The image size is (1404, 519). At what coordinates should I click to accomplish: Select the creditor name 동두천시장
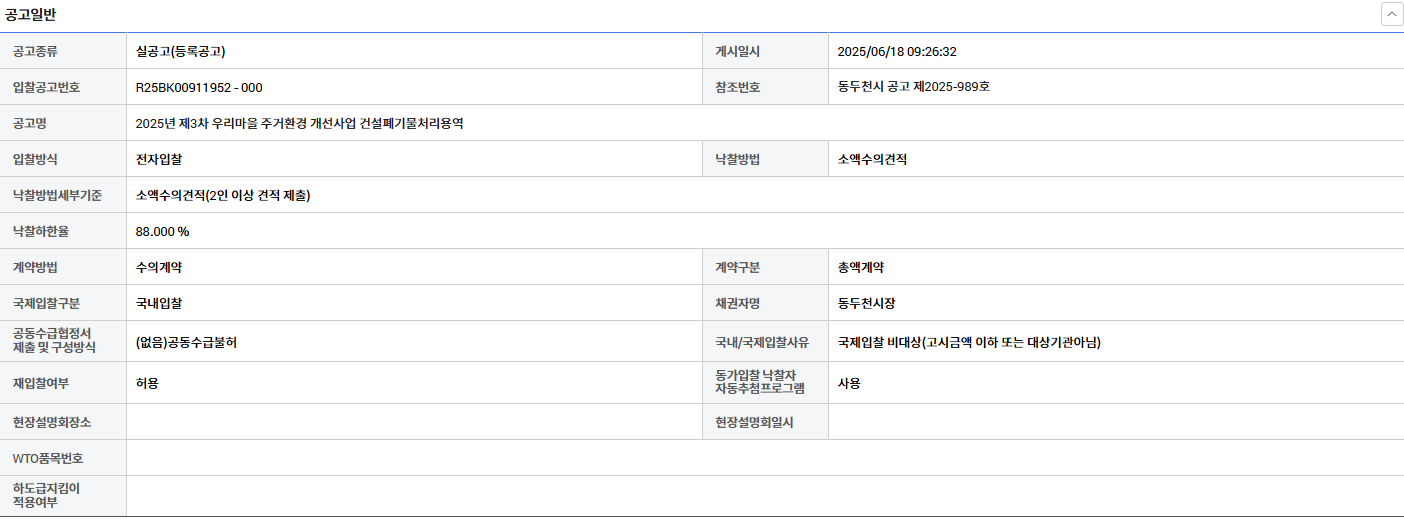867,303
